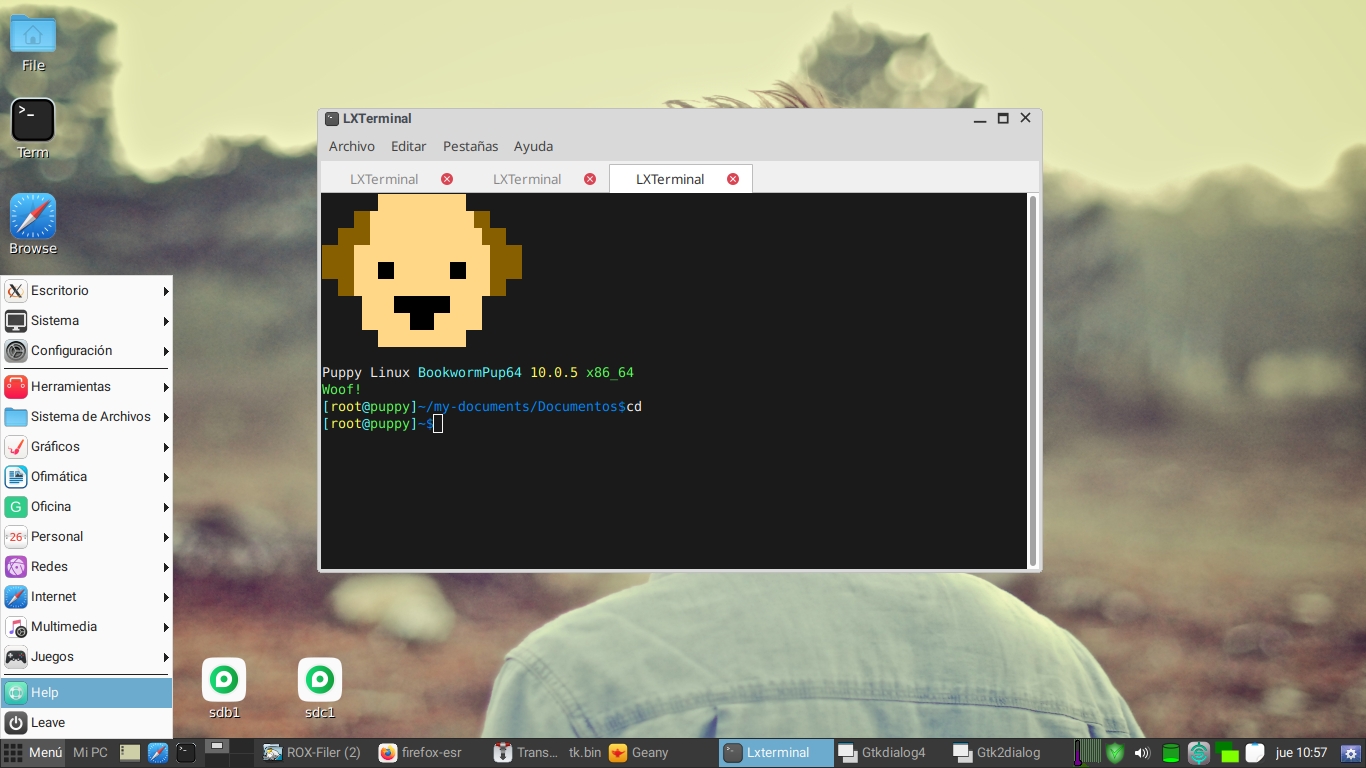Click the settings gear in the taskbar corner

[x=1351, y=753]
